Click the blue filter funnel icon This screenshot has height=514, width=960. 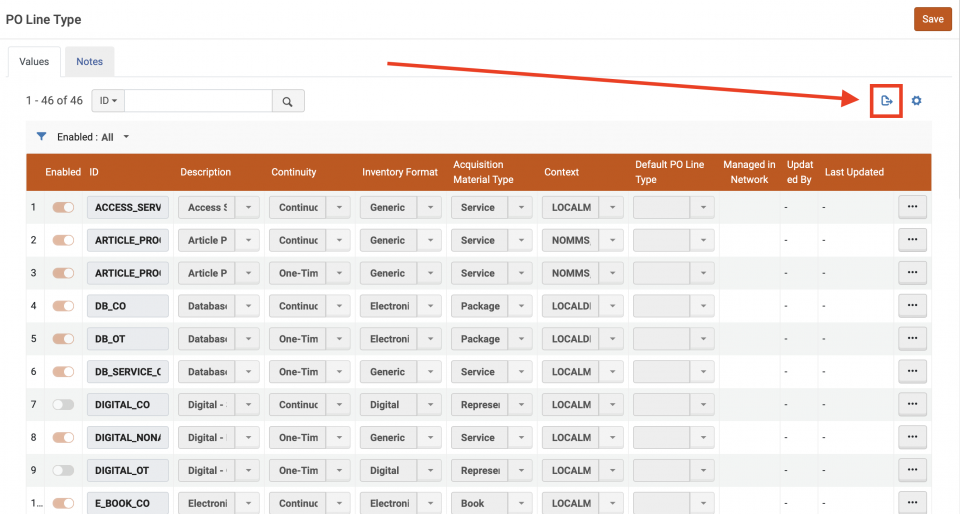[x=41, y=137]
